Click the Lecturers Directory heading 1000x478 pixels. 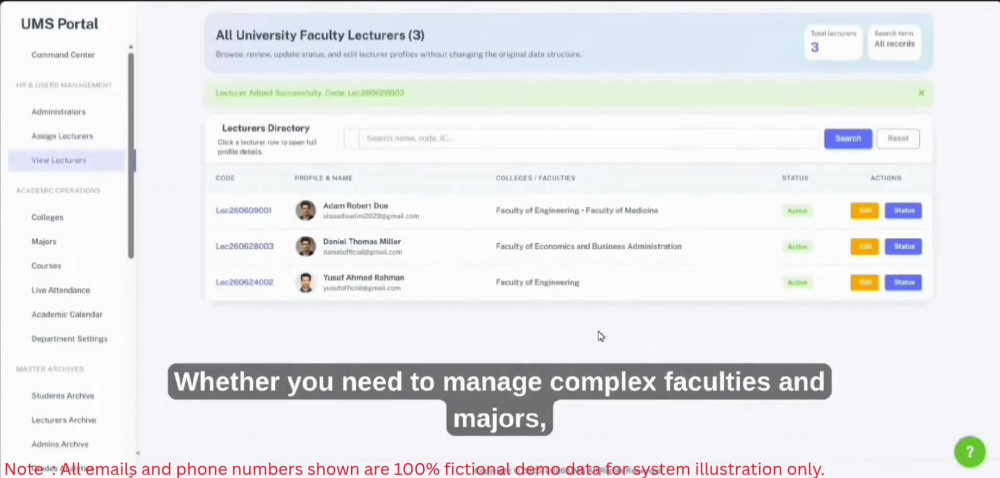(x=265, y=128)
